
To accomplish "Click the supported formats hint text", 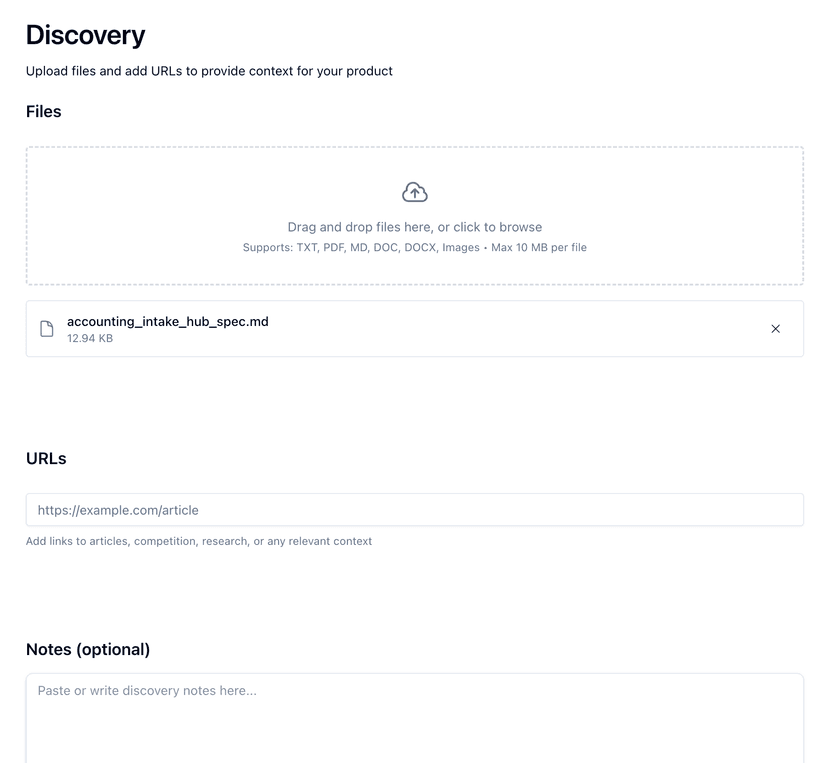I will click(x=414, y=247).
